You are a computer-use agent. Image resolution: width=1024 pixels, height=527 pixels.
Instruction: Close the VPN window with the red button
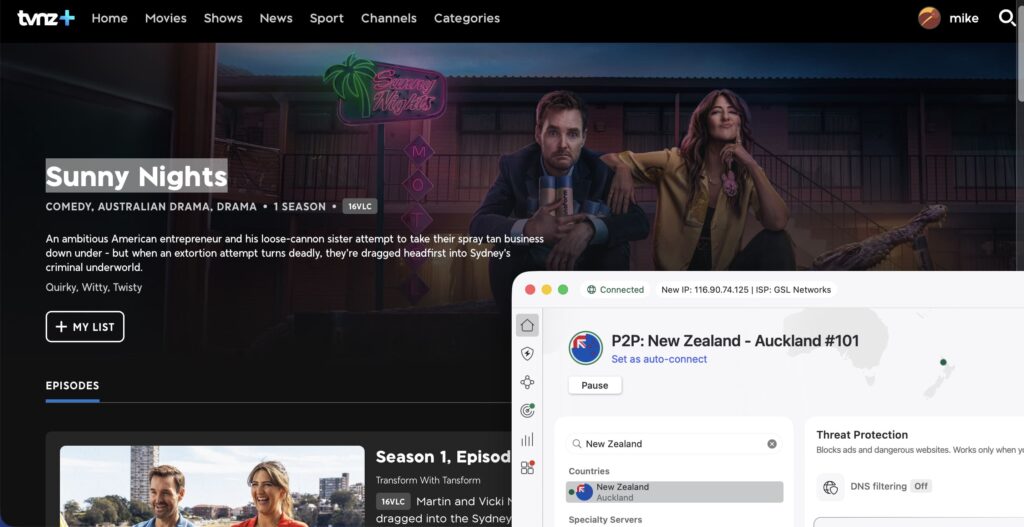point(530,290)
